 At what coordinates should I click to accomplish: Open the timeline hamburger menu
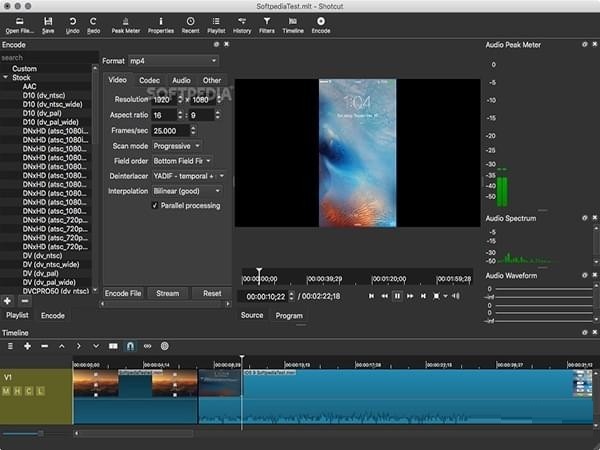(x=10, y=346)
